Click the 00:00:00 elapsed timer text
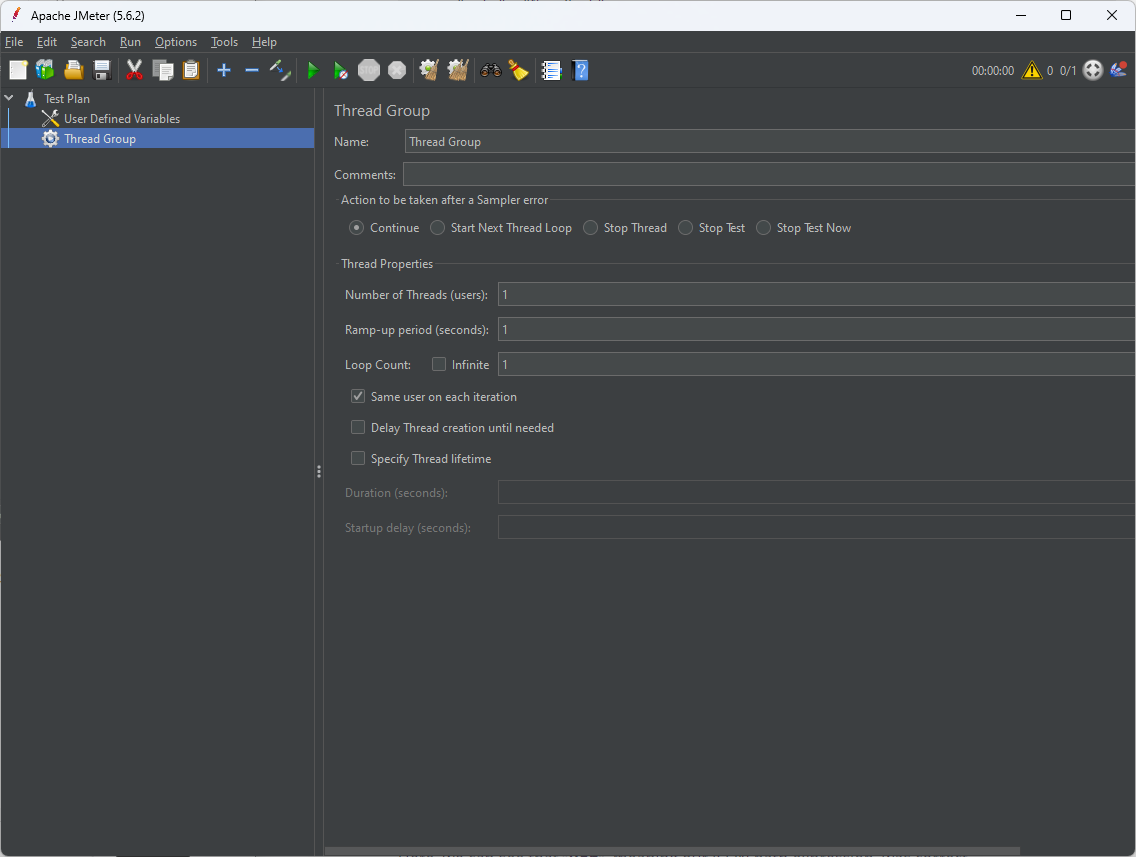Image resolution: width=1136 pixels, height=857 pixels. (993, 71)
